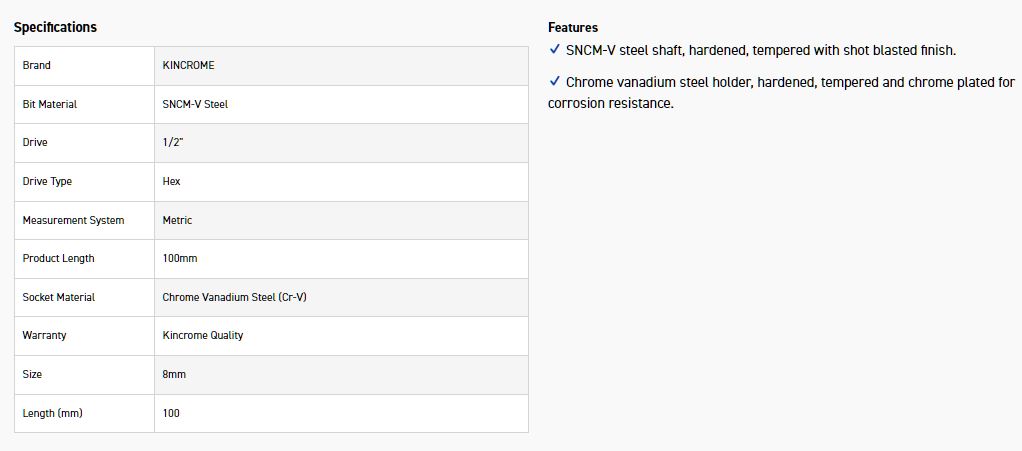Click the Specifications heading
1022x451 pixels.
pyautogui.click(x=55, y=27)
